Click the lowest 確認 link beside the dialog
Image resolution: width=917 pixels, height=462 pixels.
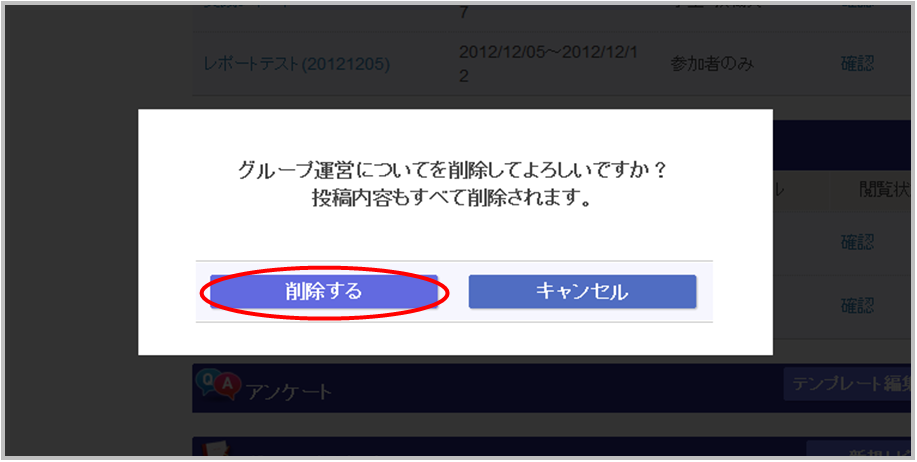pyautogui.click(x=857, y=305)
